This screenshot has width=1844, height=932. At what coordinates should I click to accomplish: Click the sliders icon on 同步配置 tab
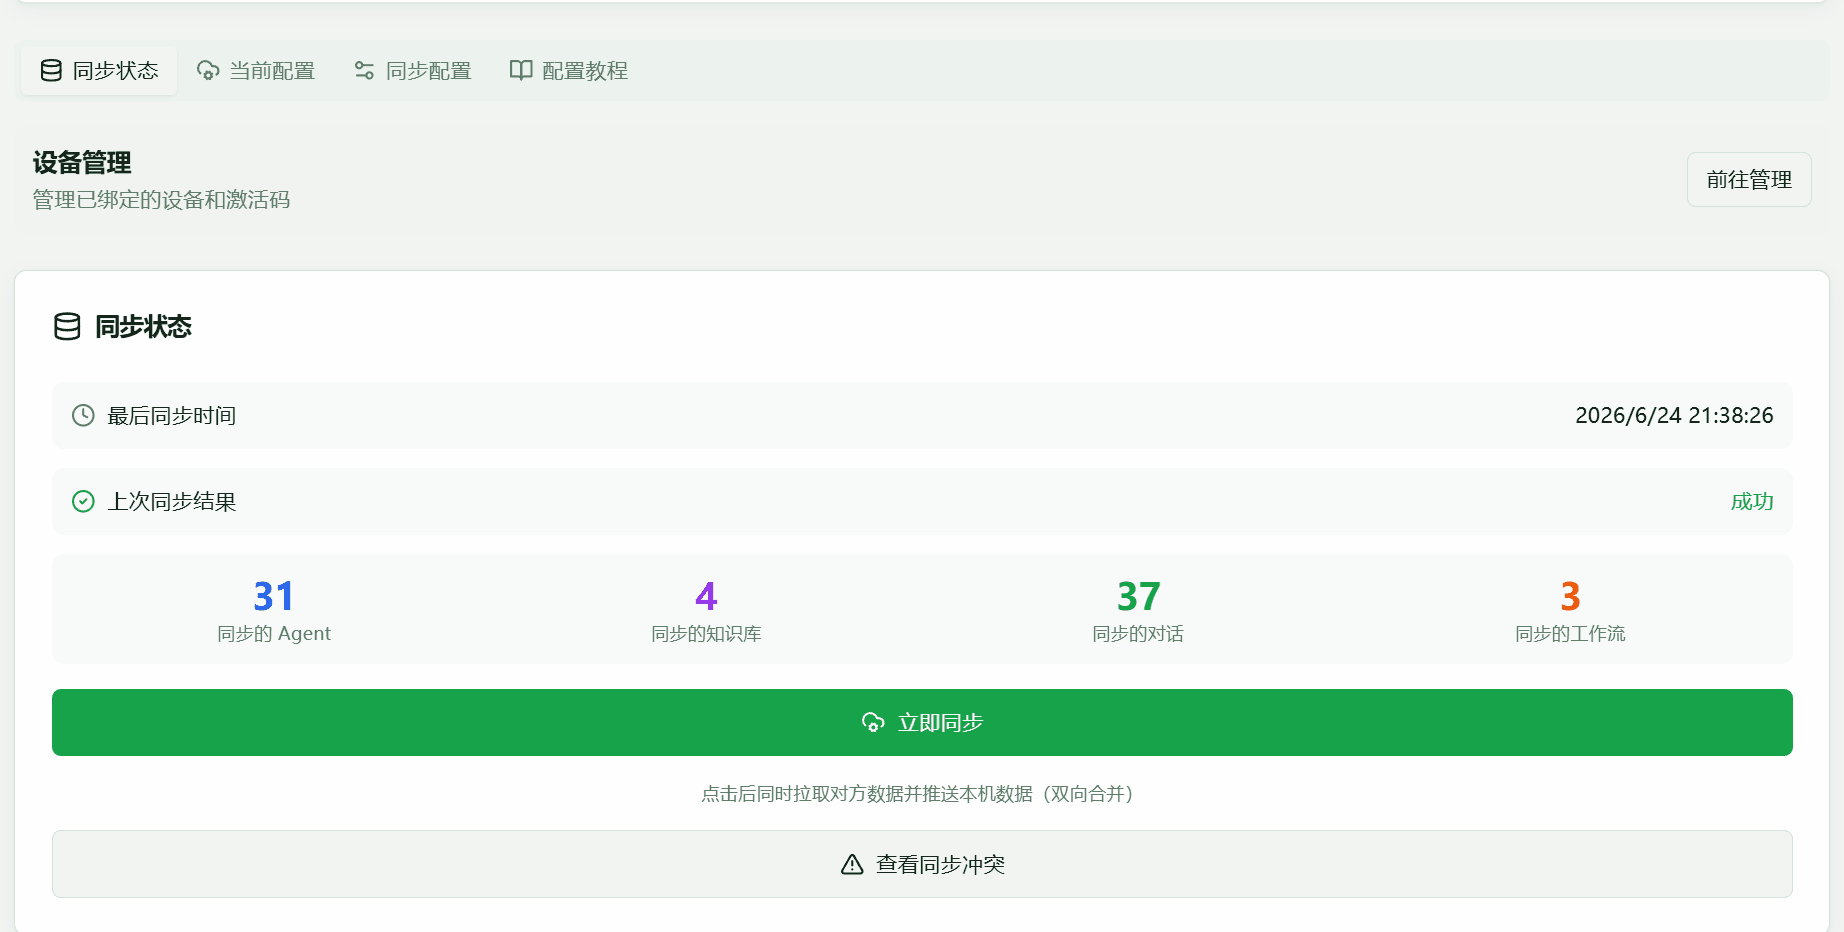coord(364,71)
